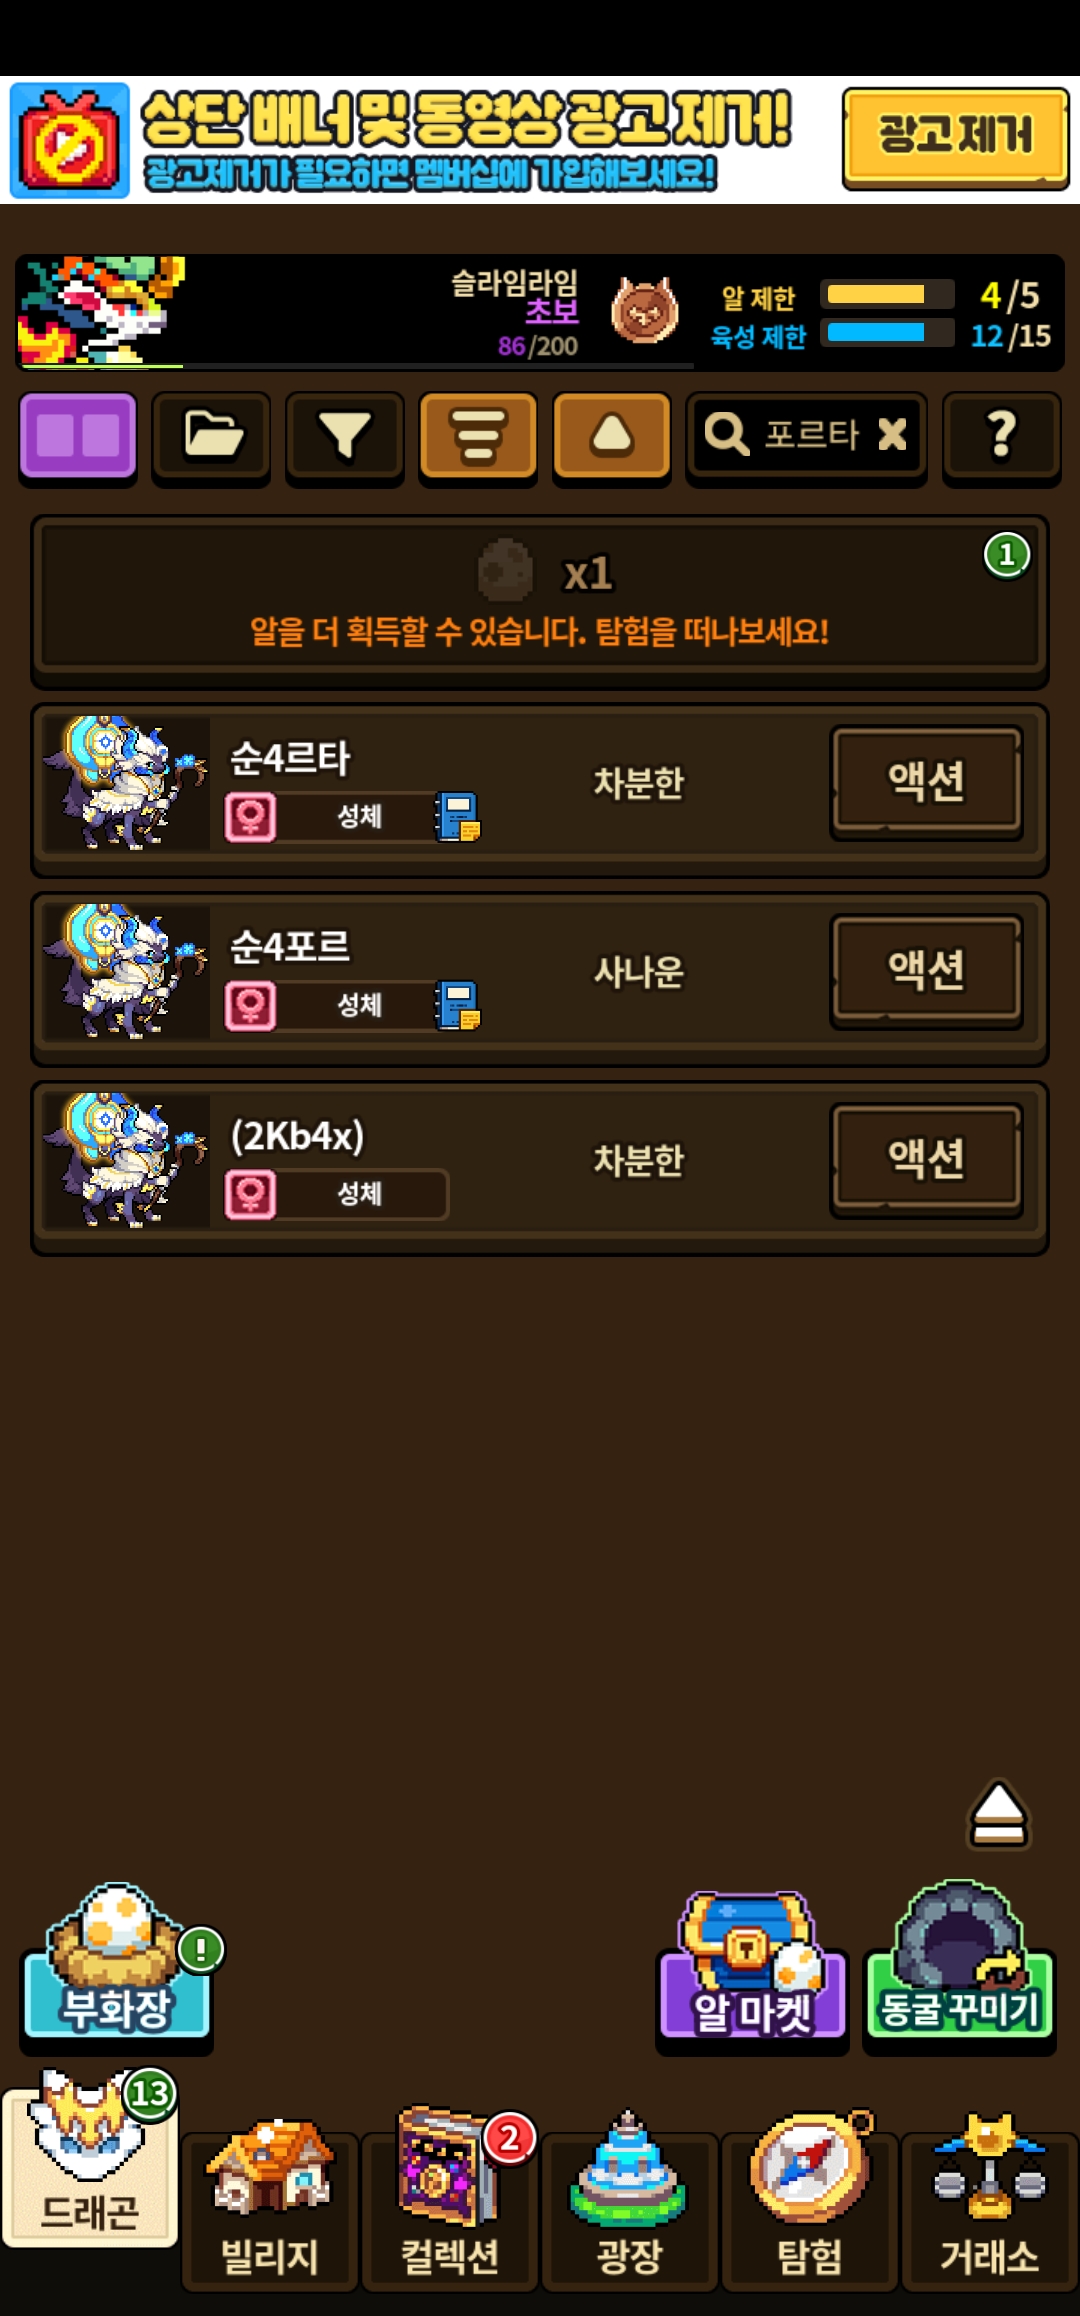
Task: Open 알 마켓 treasure chest icon
Action: click(x=752, y=1967)
